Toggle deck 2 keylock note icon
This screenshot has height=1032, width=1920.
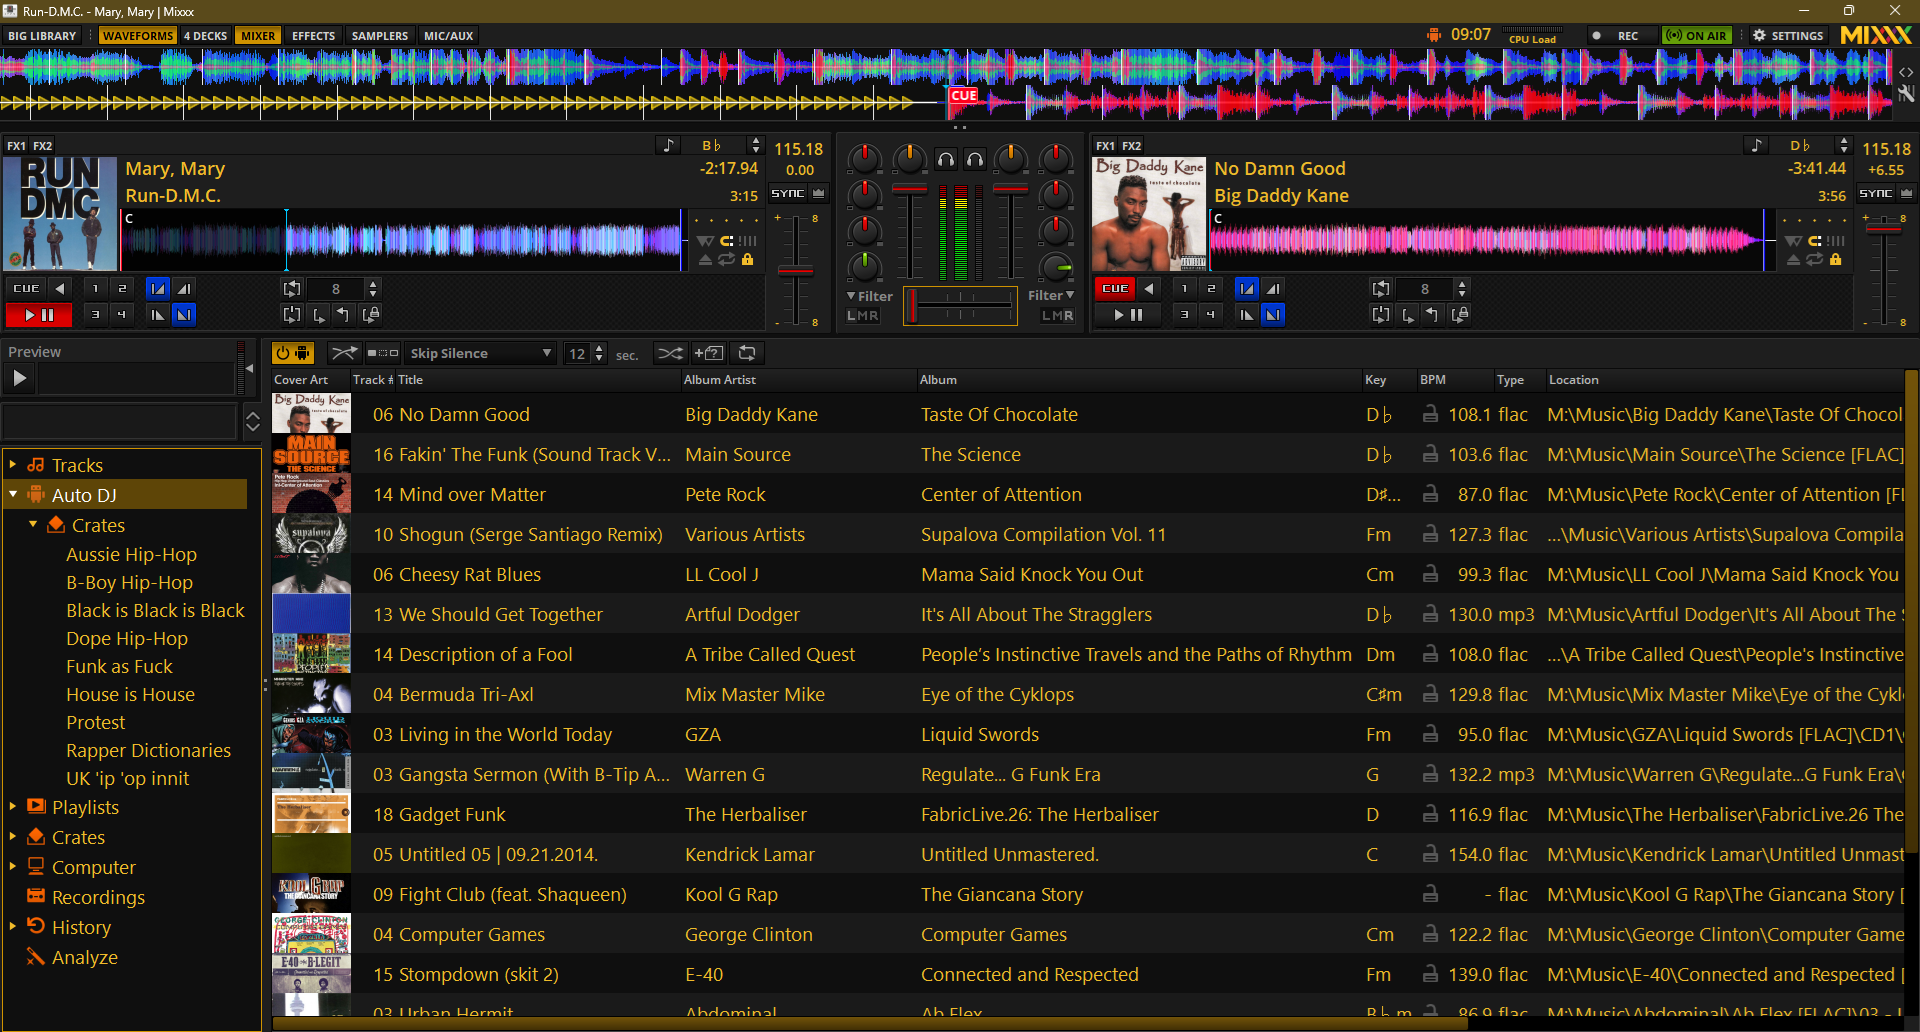tap(1757, 145)
